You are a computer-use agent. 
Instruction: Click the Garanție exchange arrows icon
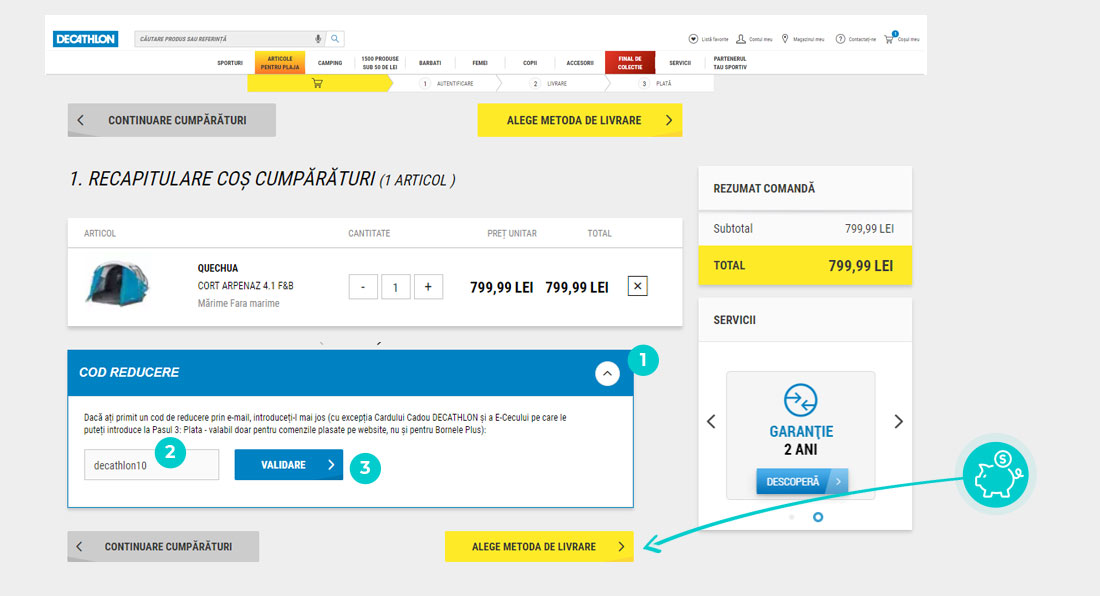point(800,400)
